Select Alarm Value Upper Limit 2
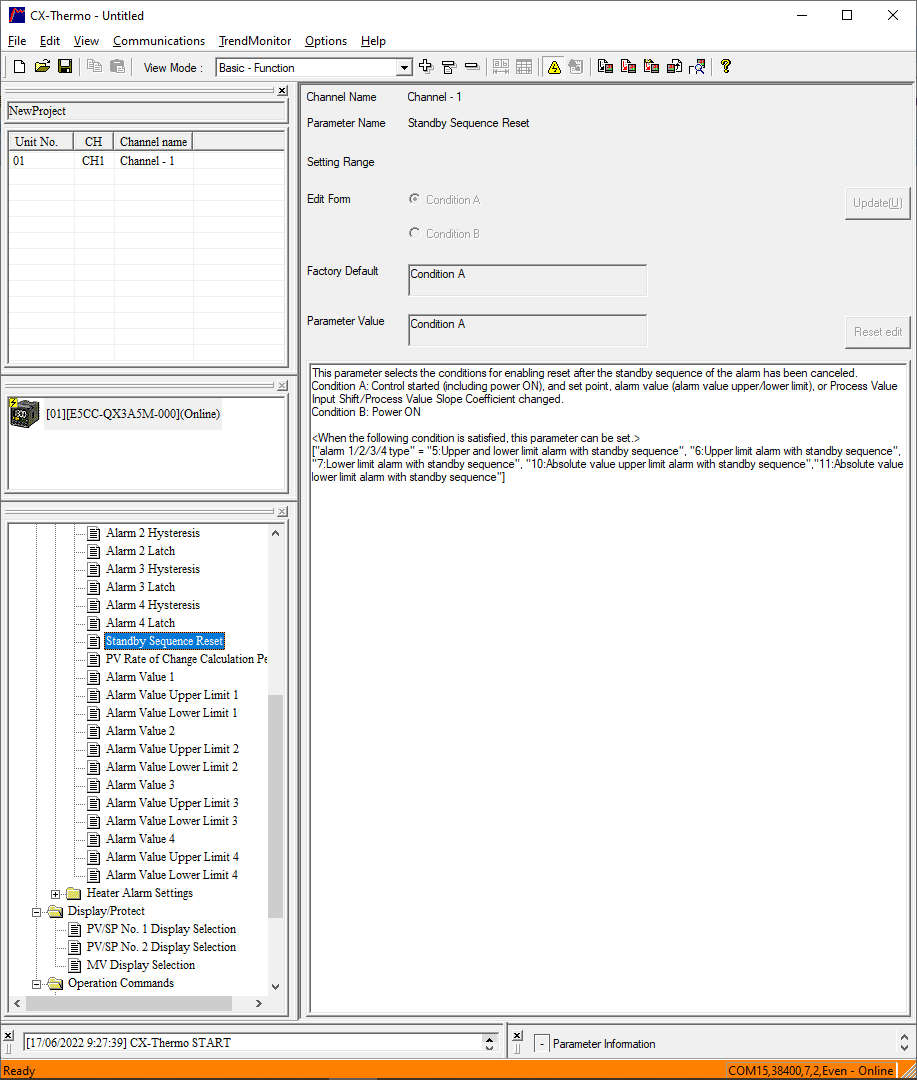The width and height of the screenshot is (917, 1080). [172, 749]
